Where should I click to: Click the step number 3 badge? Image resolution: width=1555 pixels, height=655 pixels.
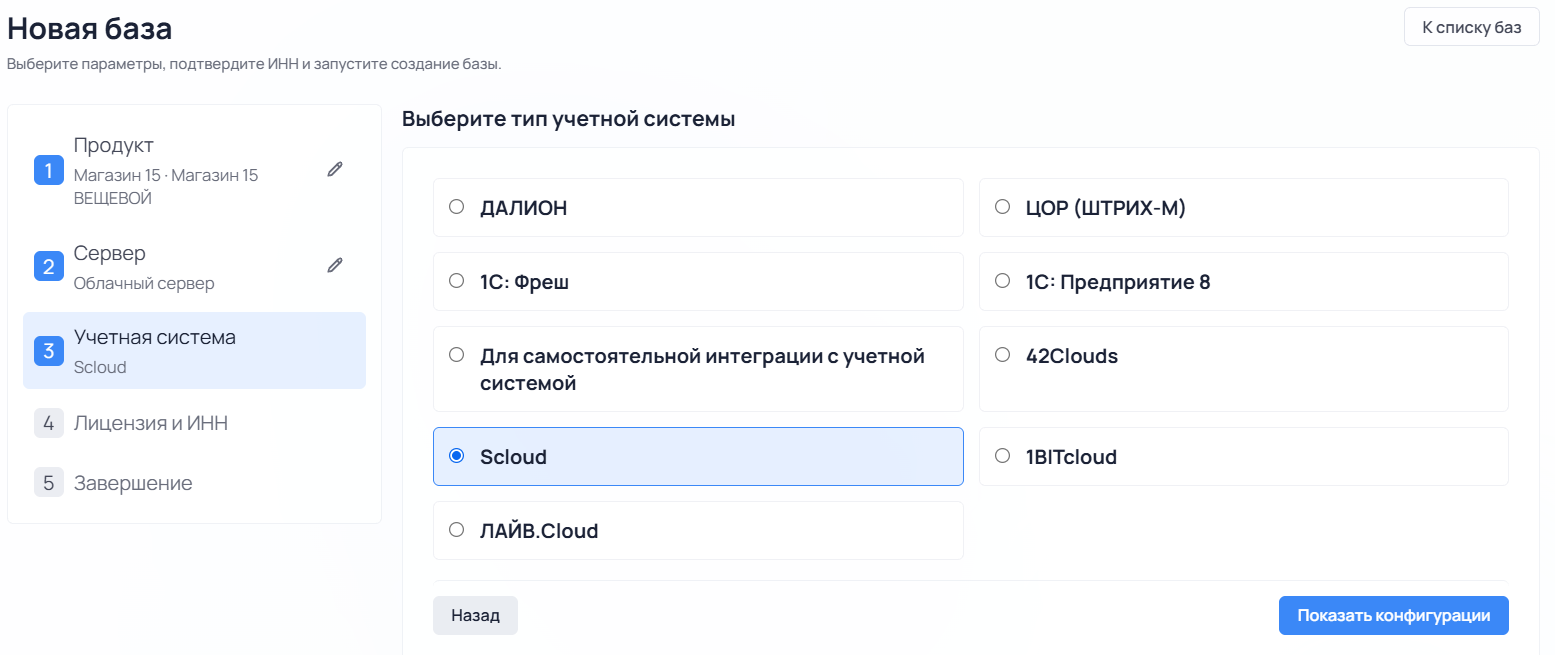(49, 351)
